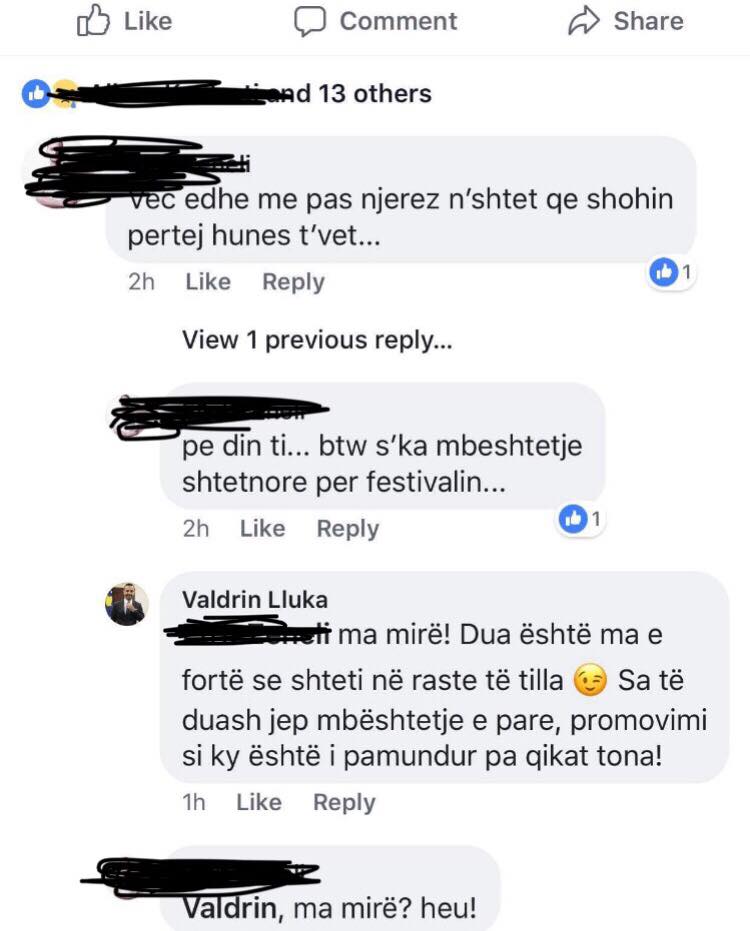Open the Valdrin Lluka name link
The height and width of the screenshot is (931, 750).
tap(255, 600)
